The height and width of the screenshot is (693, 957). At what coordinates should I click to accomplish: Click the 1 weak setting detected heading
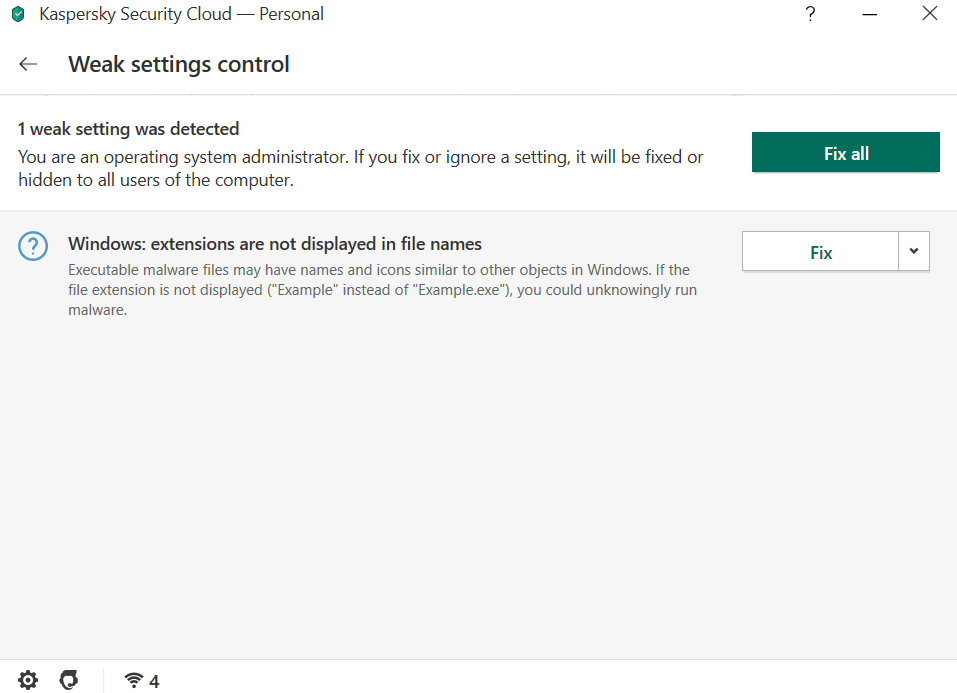[129, 129]
